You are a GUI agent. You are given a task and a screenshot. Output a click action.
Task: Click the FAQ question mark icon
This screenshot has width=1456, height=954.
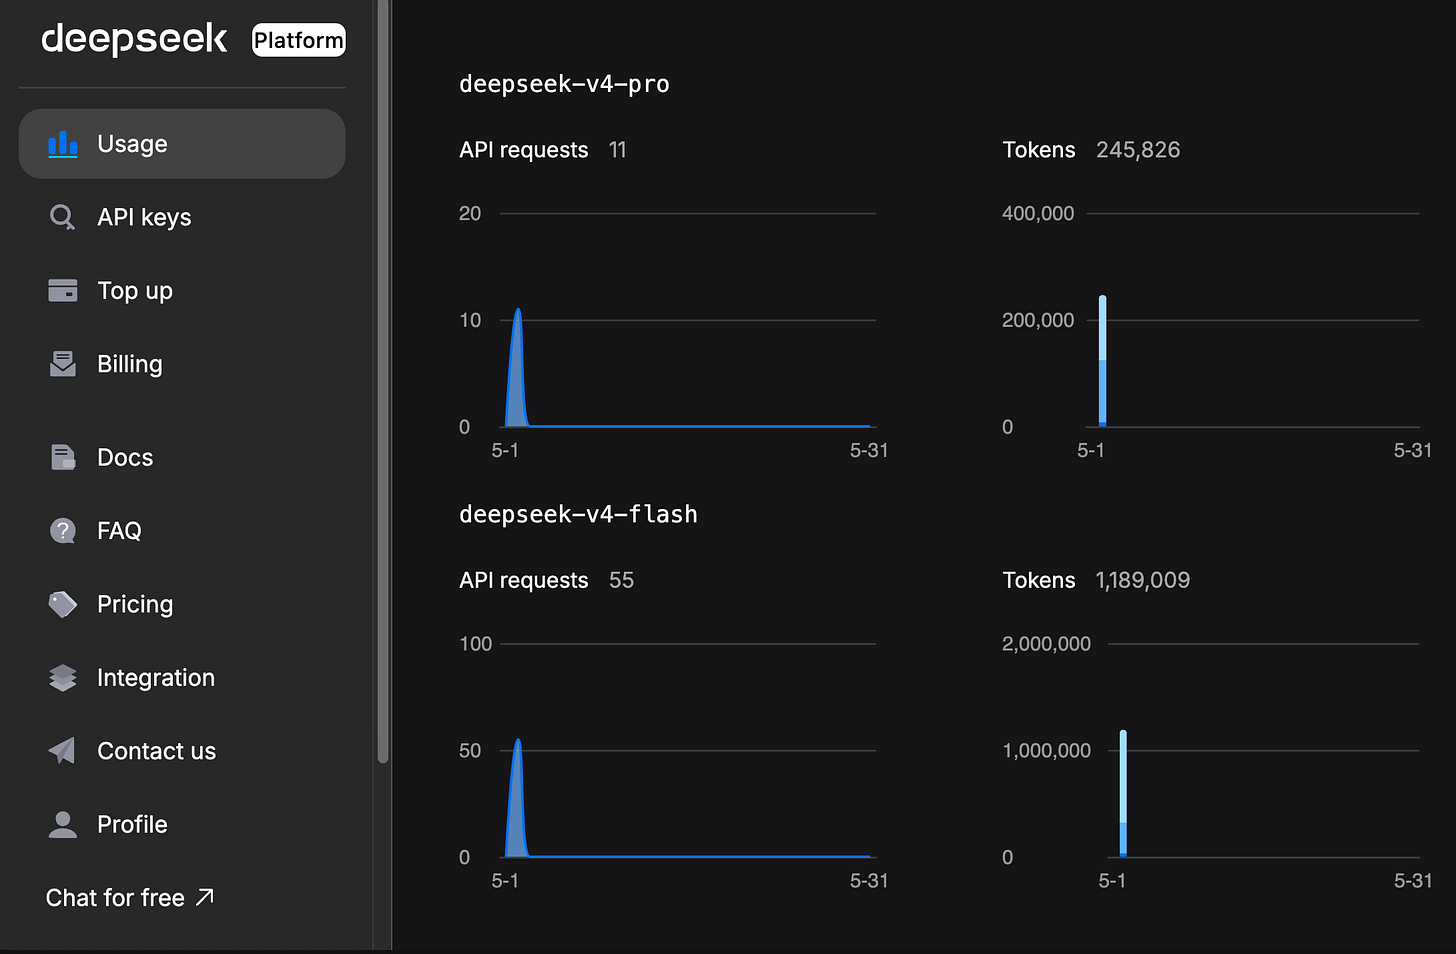63,530
